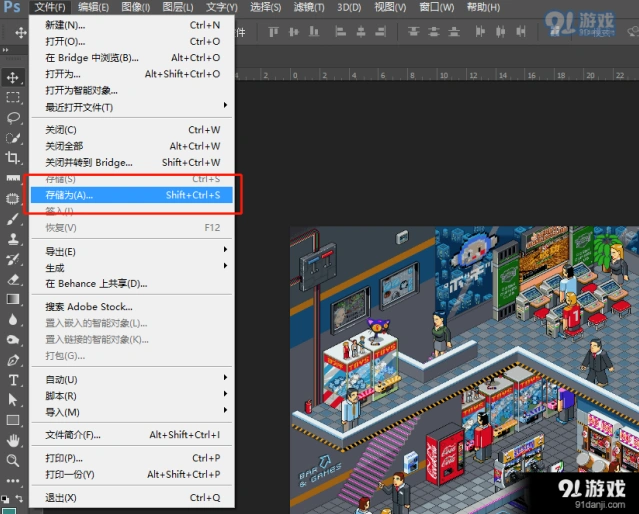Open the 视图(V) menu
Screen dimensions: 639x514
click(x=390, y=7)
